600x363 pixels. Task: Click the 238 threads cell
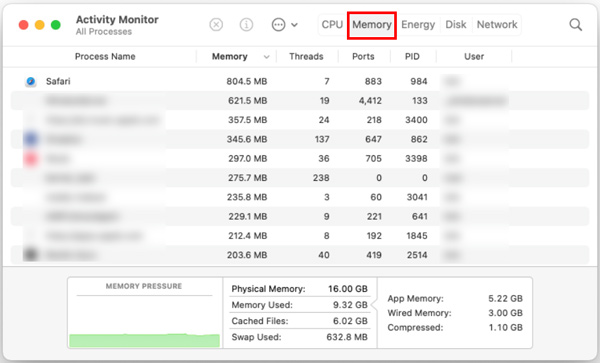pos(321,178)
